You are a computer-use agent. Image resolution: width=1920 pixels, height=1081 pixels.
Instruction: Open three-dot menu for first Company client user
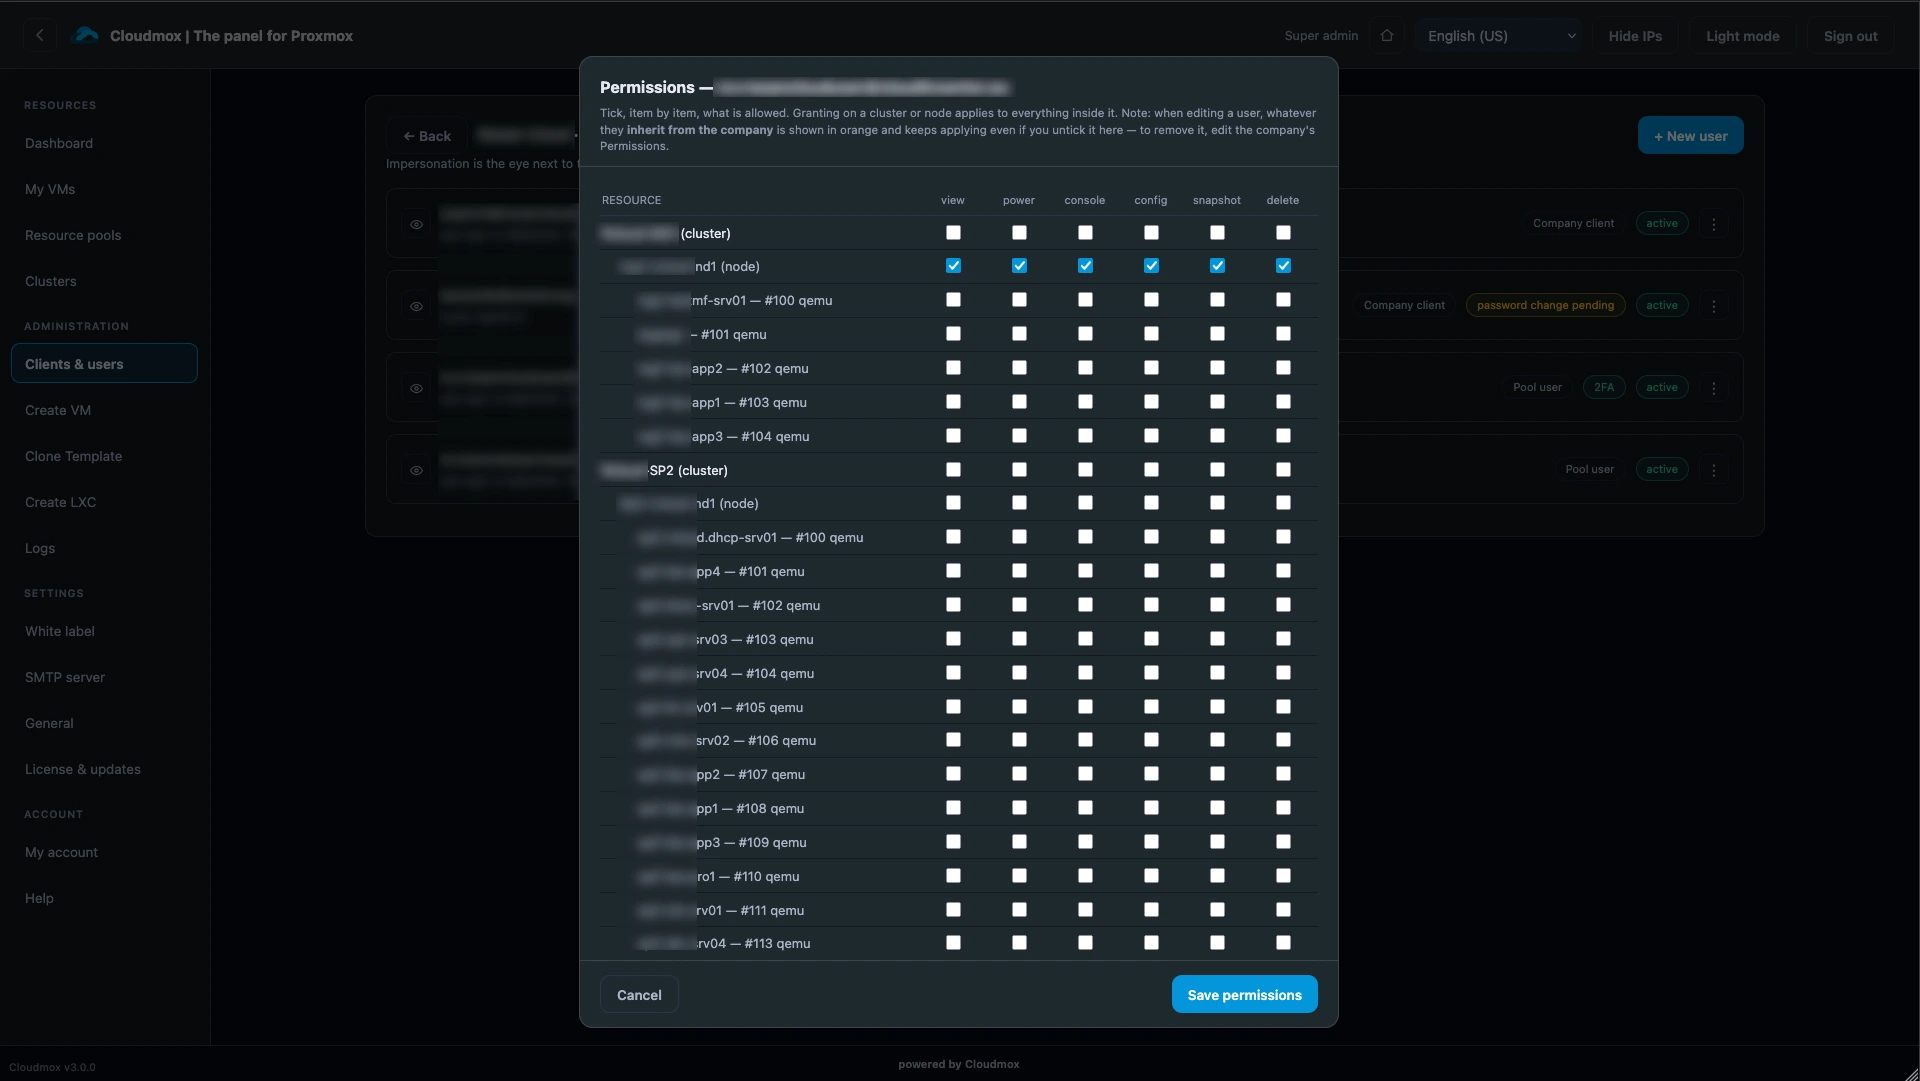click(1714, 224)
